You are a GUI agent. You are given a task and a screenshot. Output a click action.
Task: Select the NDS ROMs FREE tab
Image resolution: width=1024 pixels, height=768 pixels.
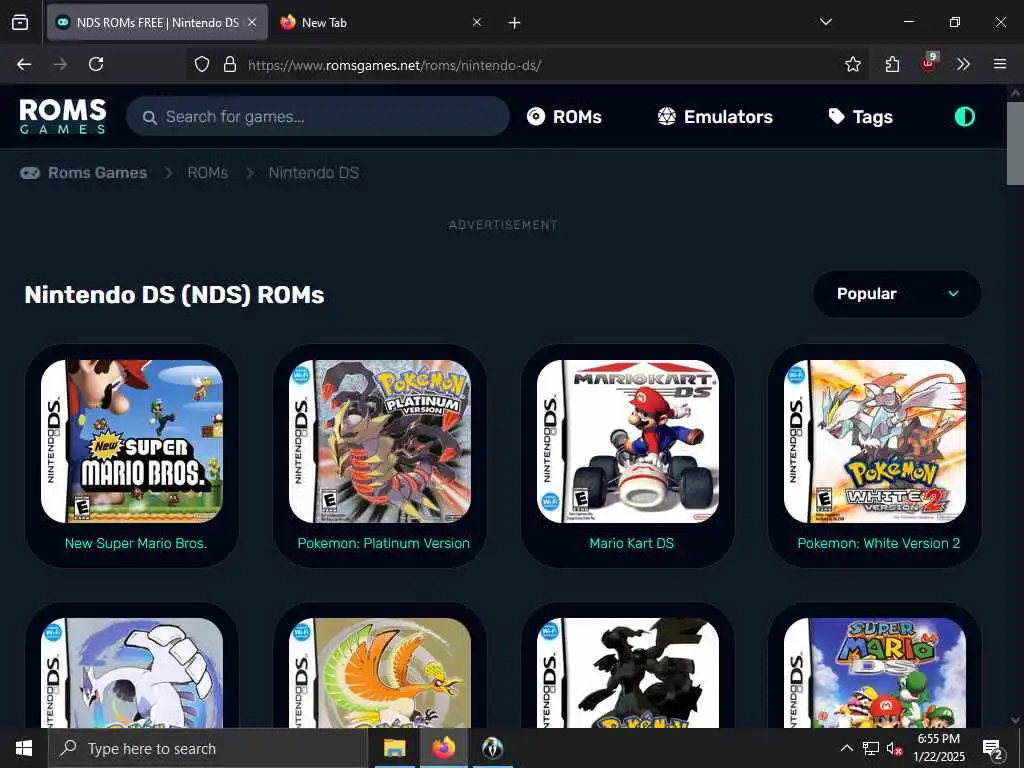(x=157, y=22)
